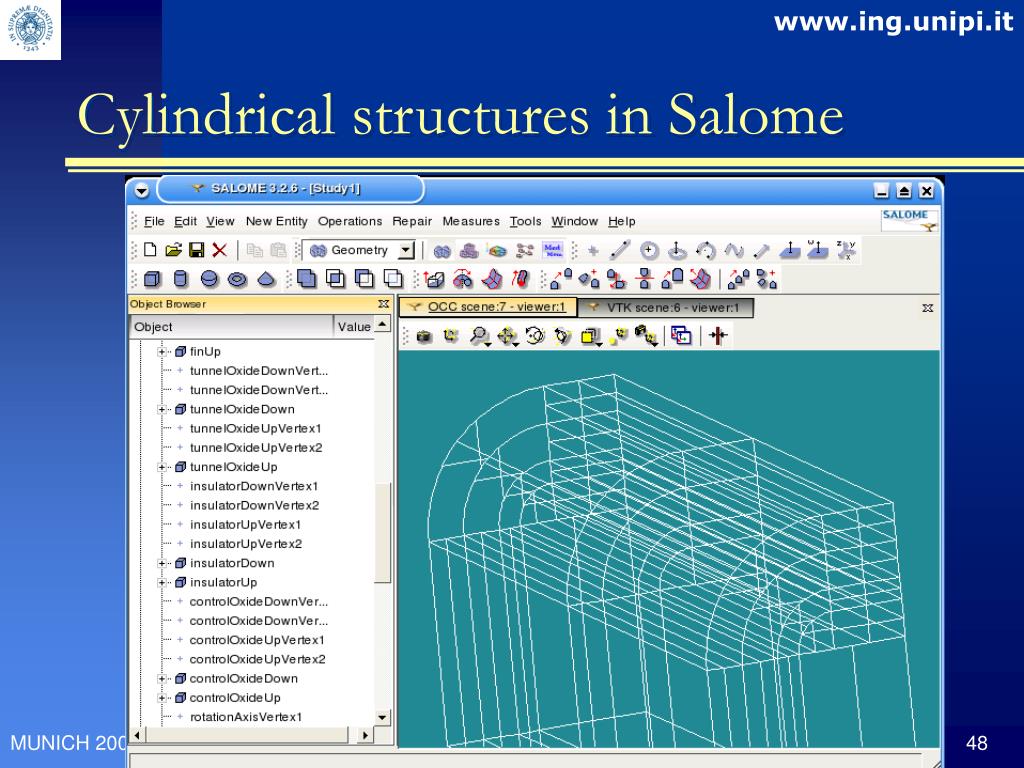Open the File menu

[x=154, y=221]
